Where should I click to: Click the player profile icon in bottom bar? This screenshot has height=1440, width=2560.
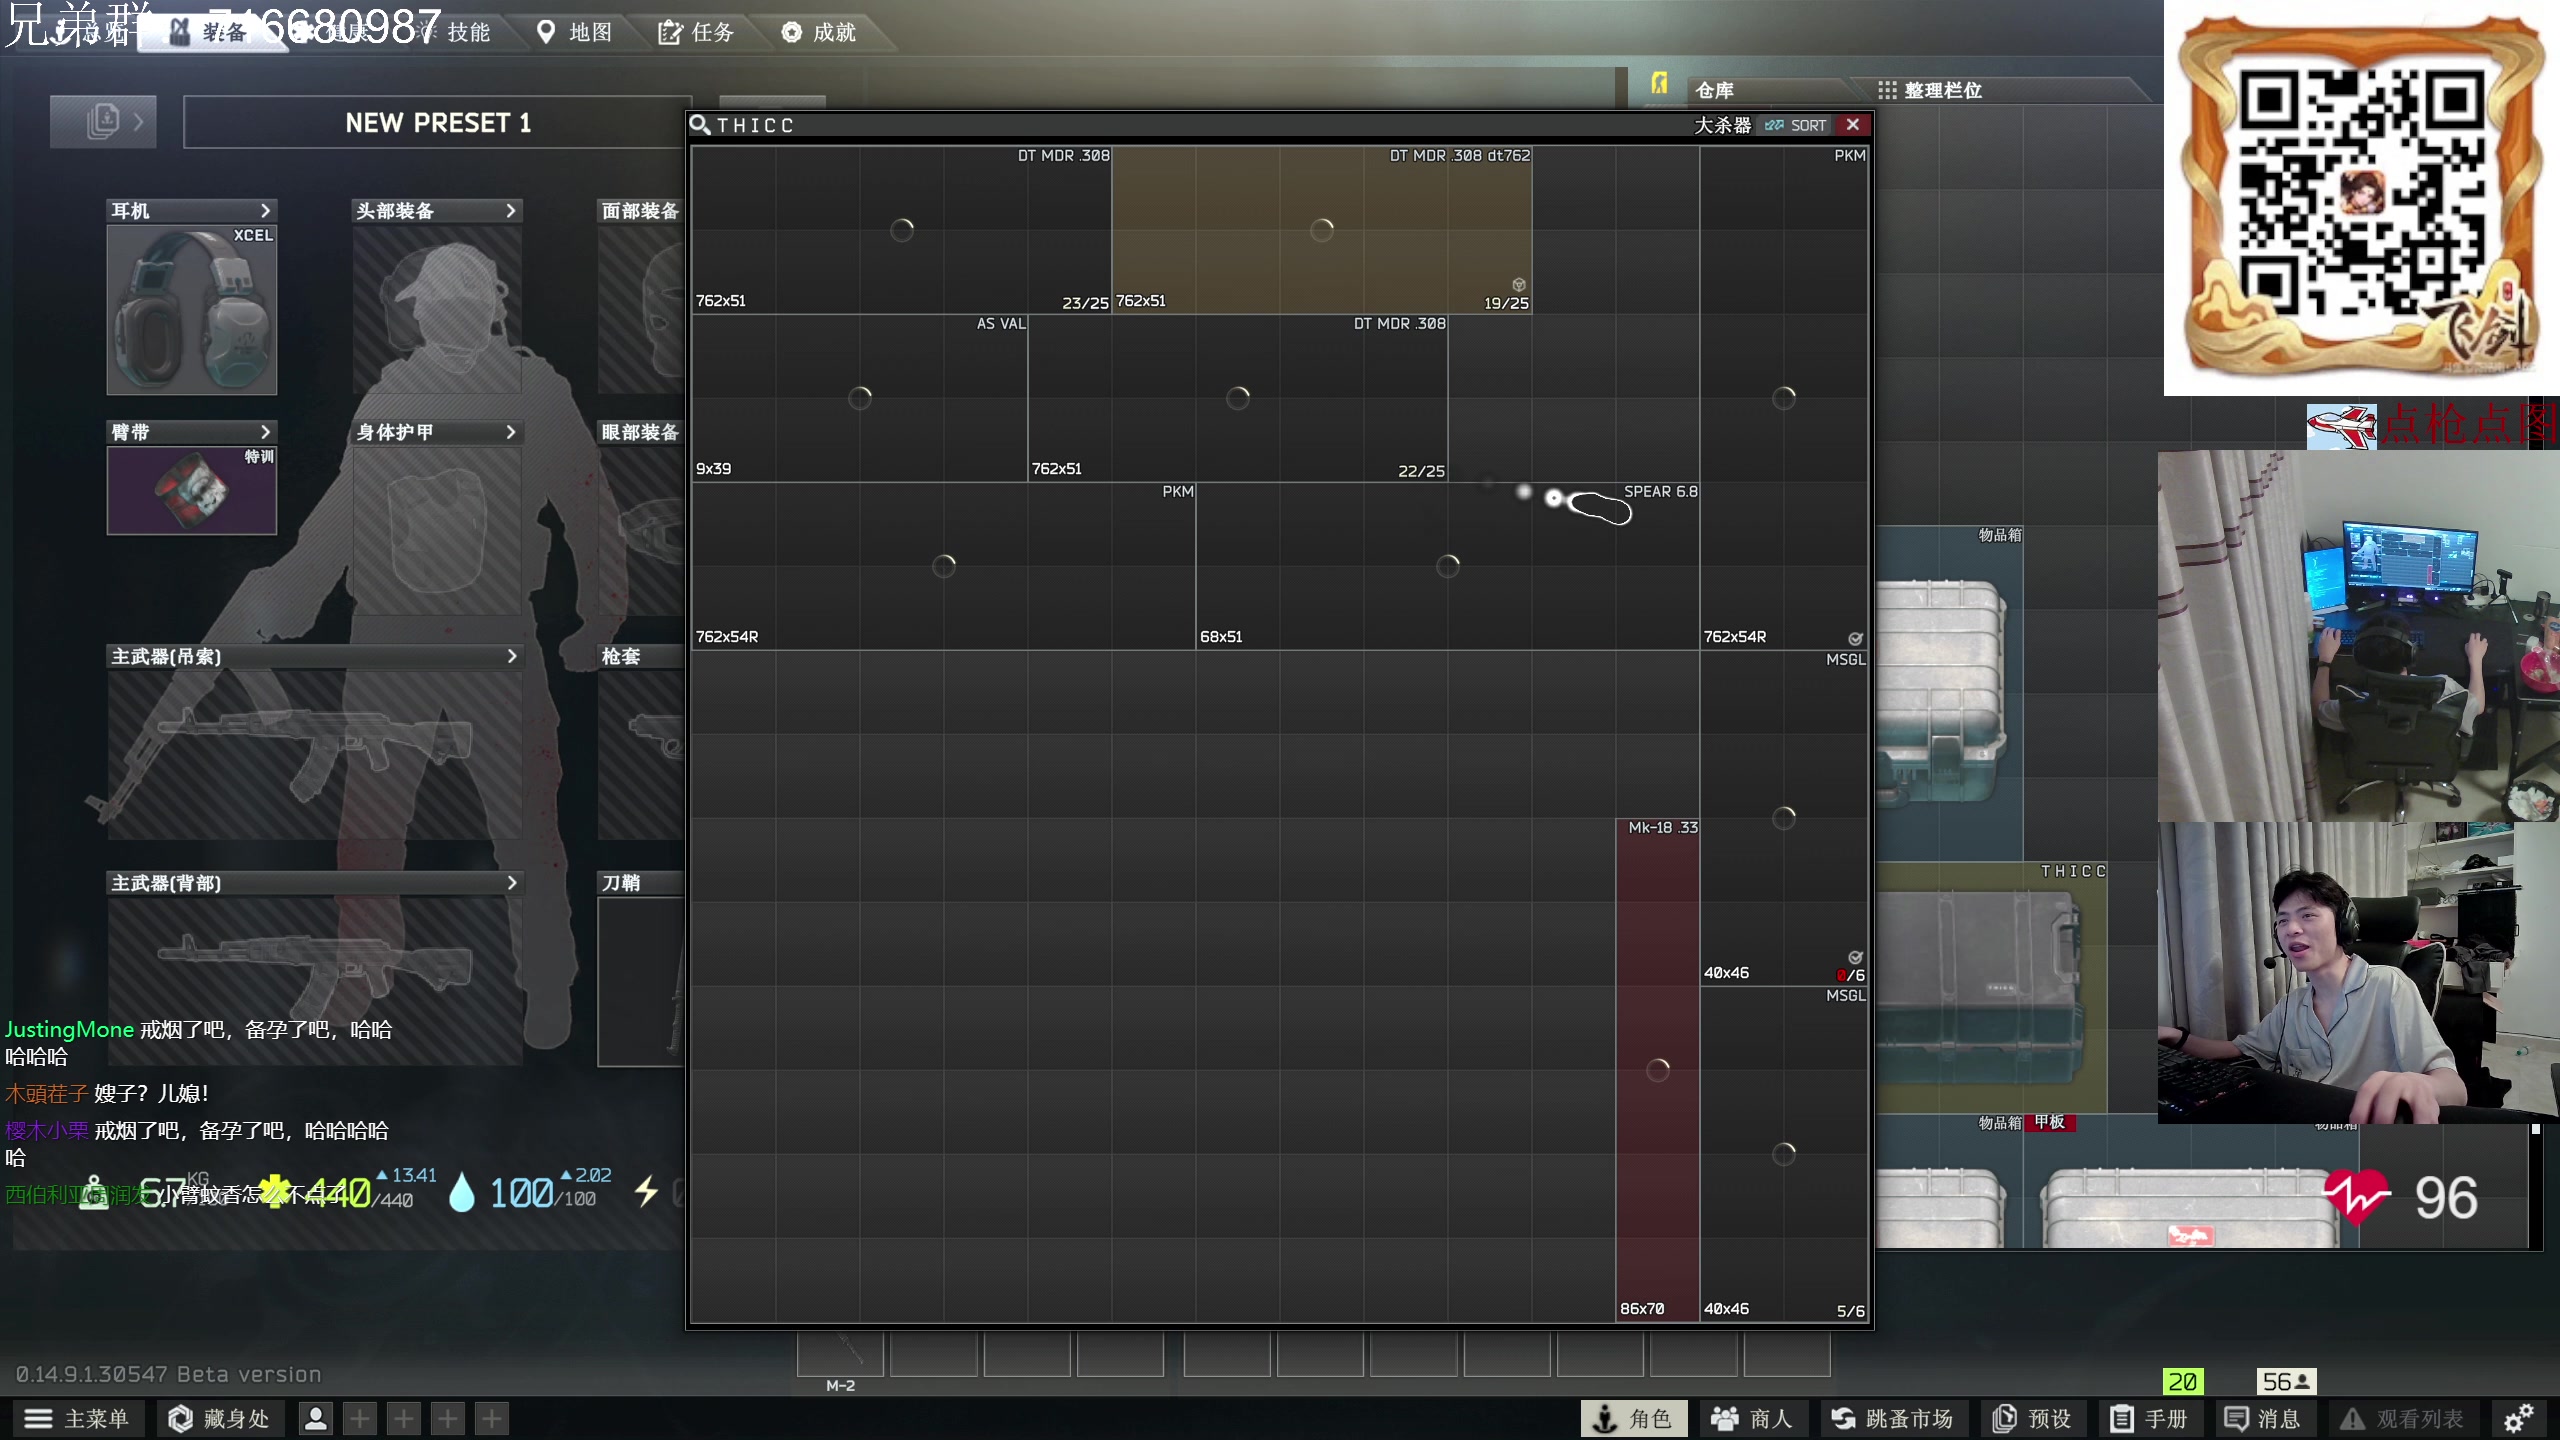coord(316,1418)
